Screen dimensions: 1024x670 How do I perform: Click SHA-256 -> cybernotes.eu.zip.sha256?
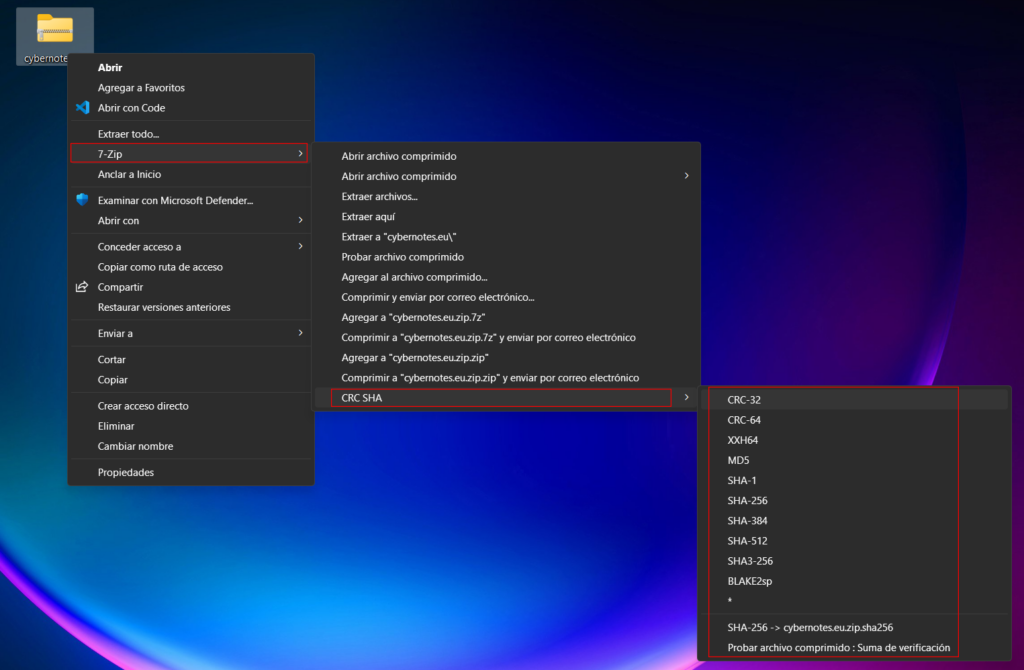point(810,627)
